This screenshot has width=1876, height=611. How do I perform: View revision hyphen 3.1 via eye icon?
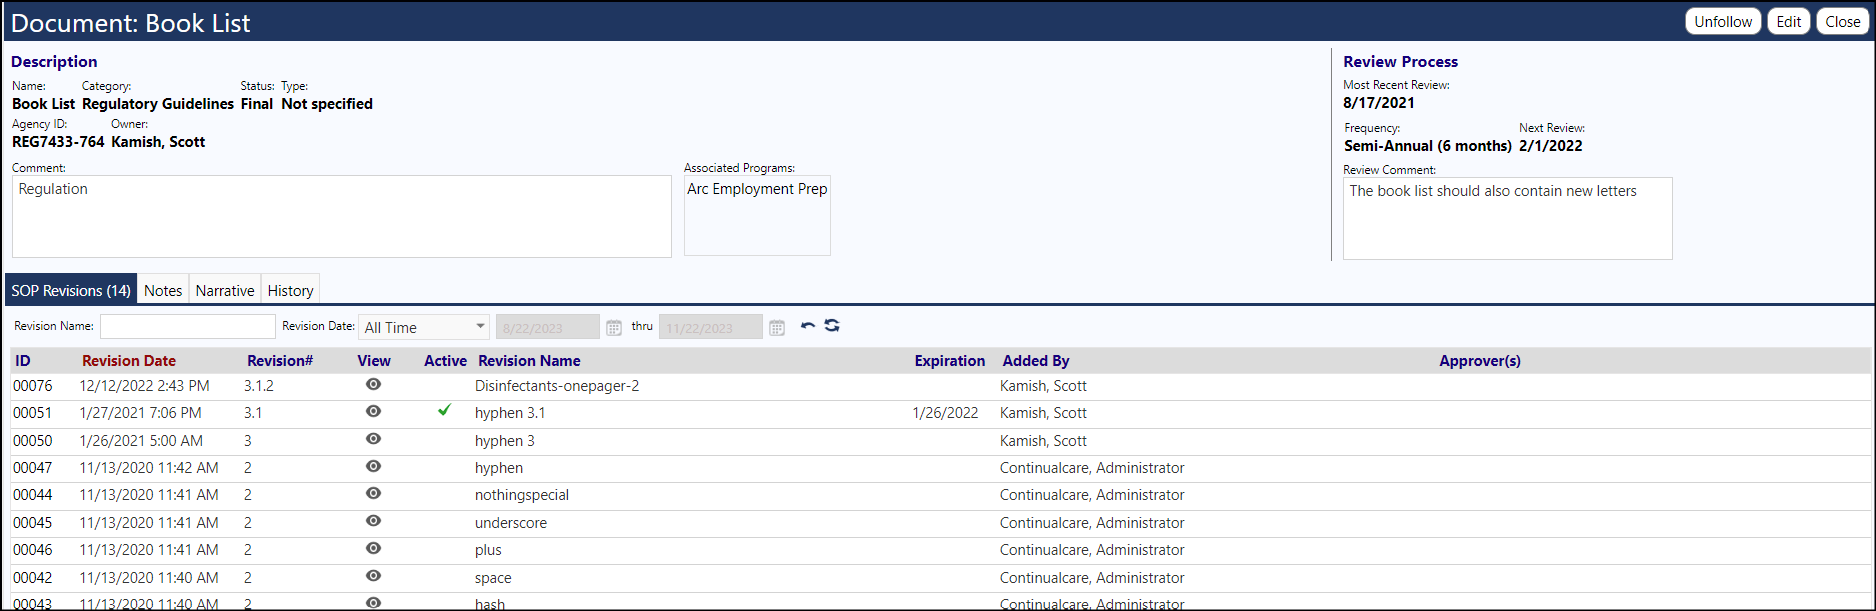point(373,412)
